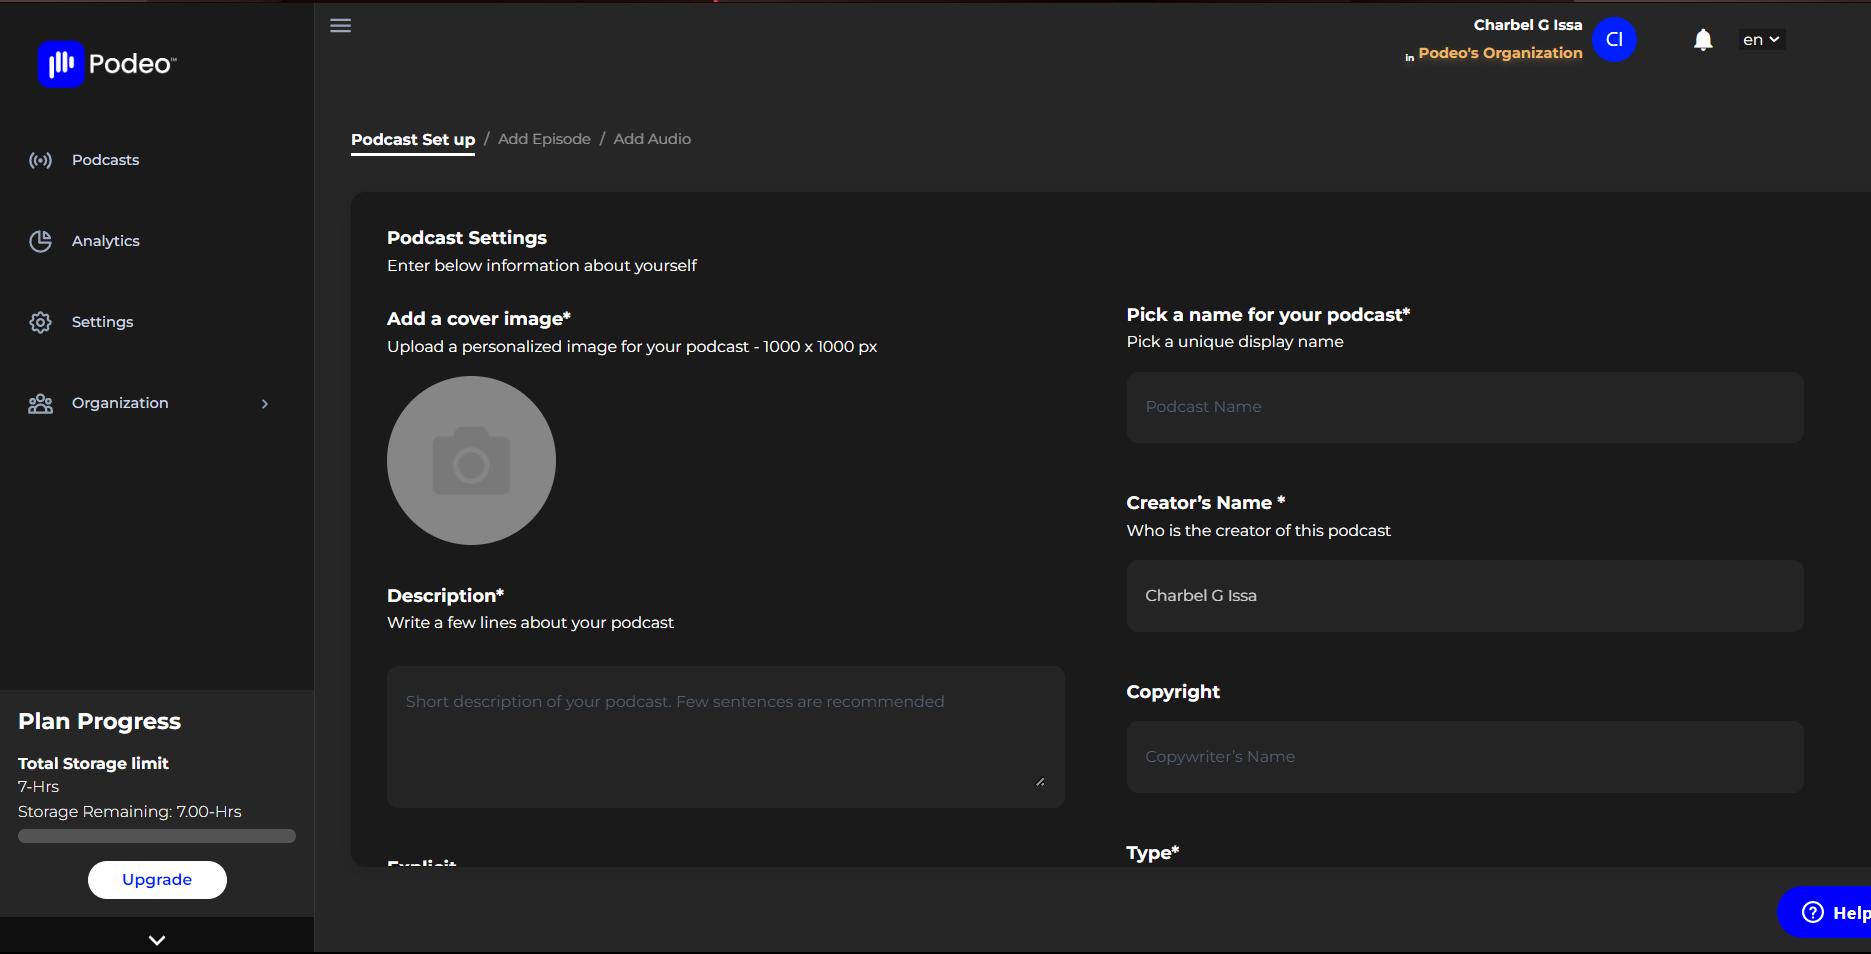The width and height of the screenshot is (1871, 954).
Task: Open Analytics in sidebar
Action: coord(105,241)
